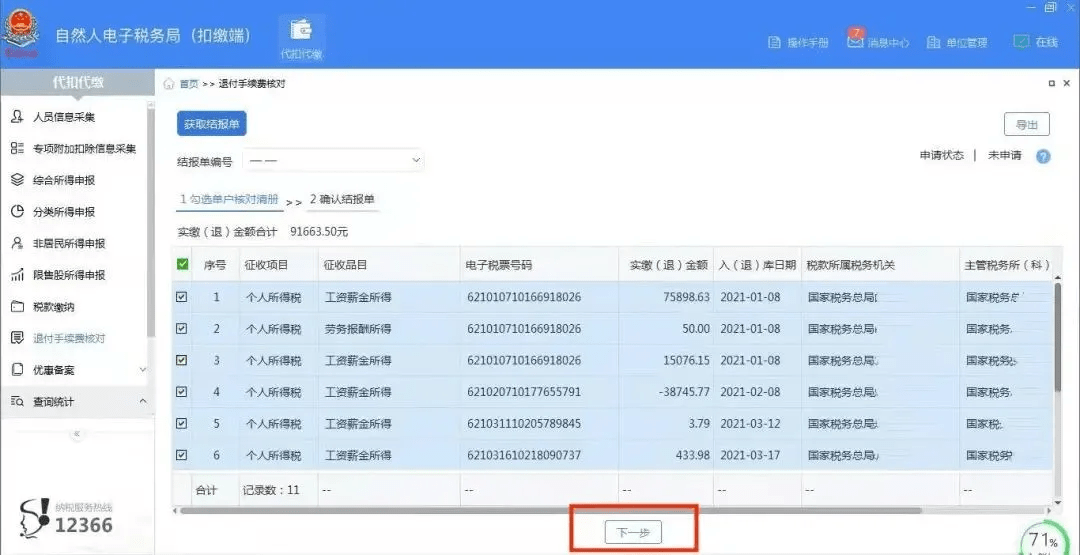Toggle the select-all checkbox in table header
Image resolution: width=1080 pixels, height=555 pixels.
[x=182, y=265]
